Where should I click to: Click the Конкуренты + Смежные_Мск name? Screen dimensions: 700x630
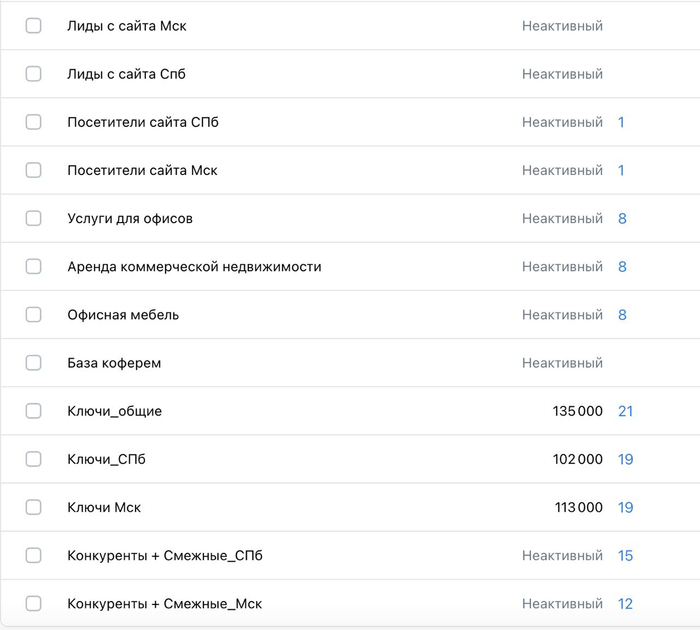[165, 604]
